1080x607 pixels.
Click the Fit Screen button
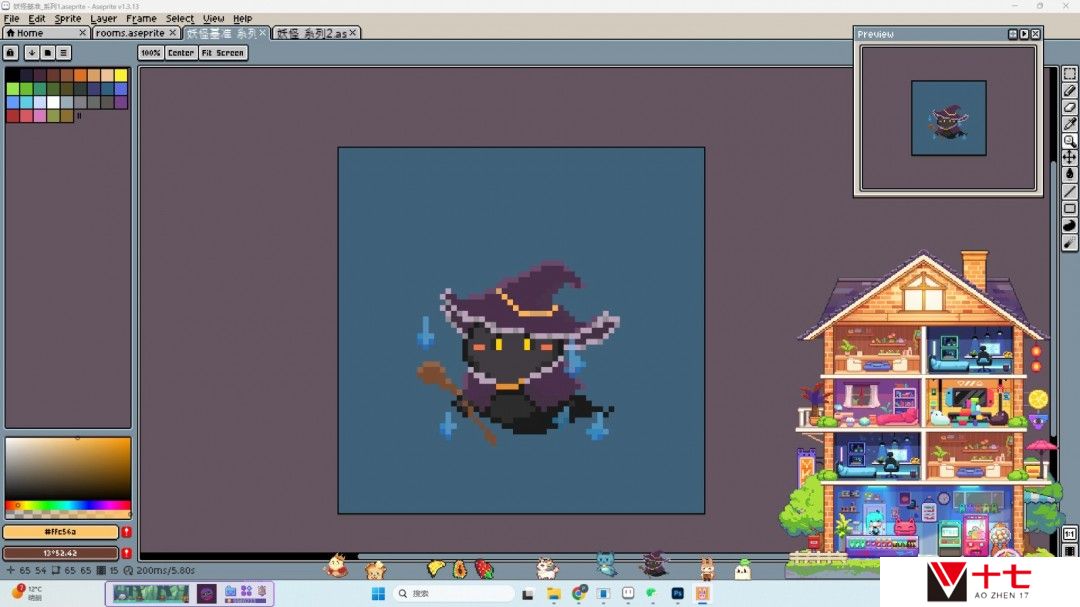pyautogui.click(x=222, y=52)
